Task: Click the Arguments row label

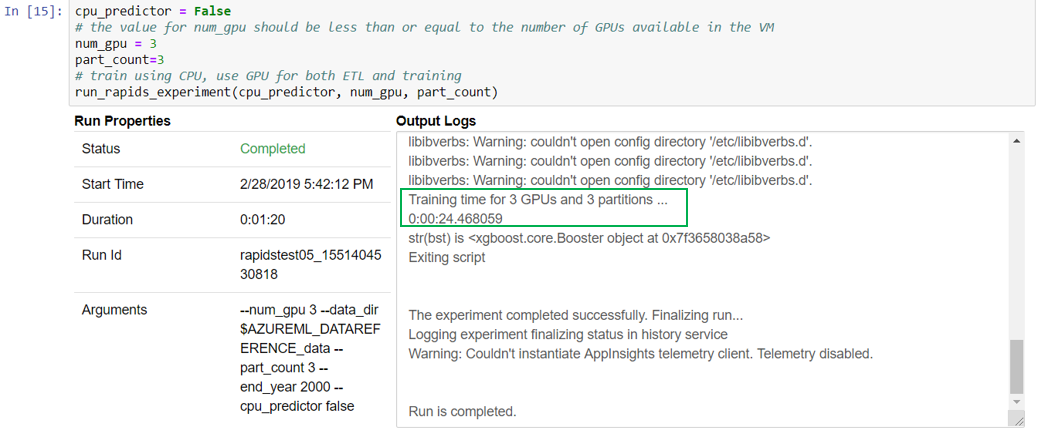Action: (114, 310)
